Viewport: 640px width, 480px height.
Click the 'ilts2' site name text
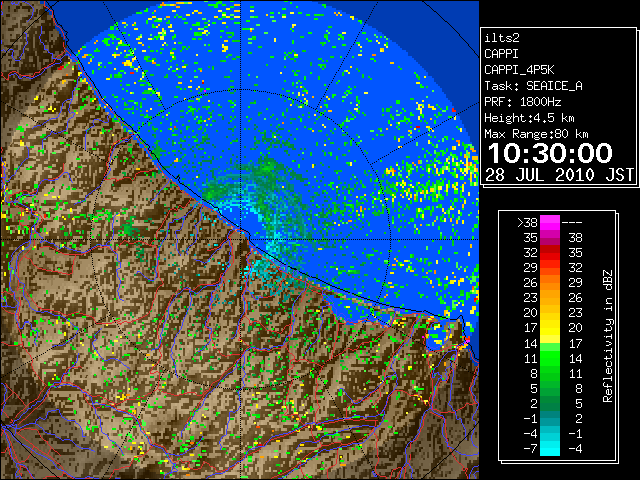coord(502,38)
